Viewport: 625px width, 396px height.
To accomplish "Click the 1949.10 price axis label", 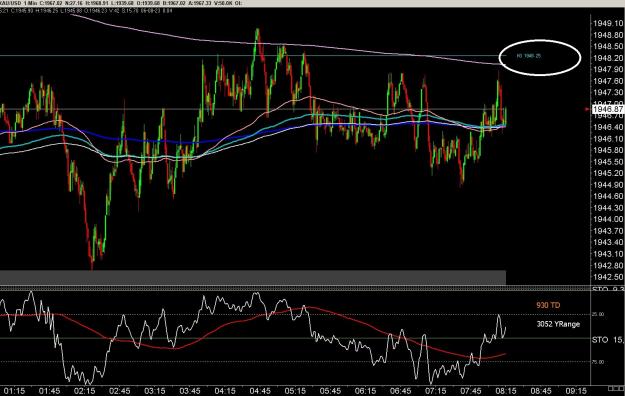I will pyautogui.click(x=608, y=24).
